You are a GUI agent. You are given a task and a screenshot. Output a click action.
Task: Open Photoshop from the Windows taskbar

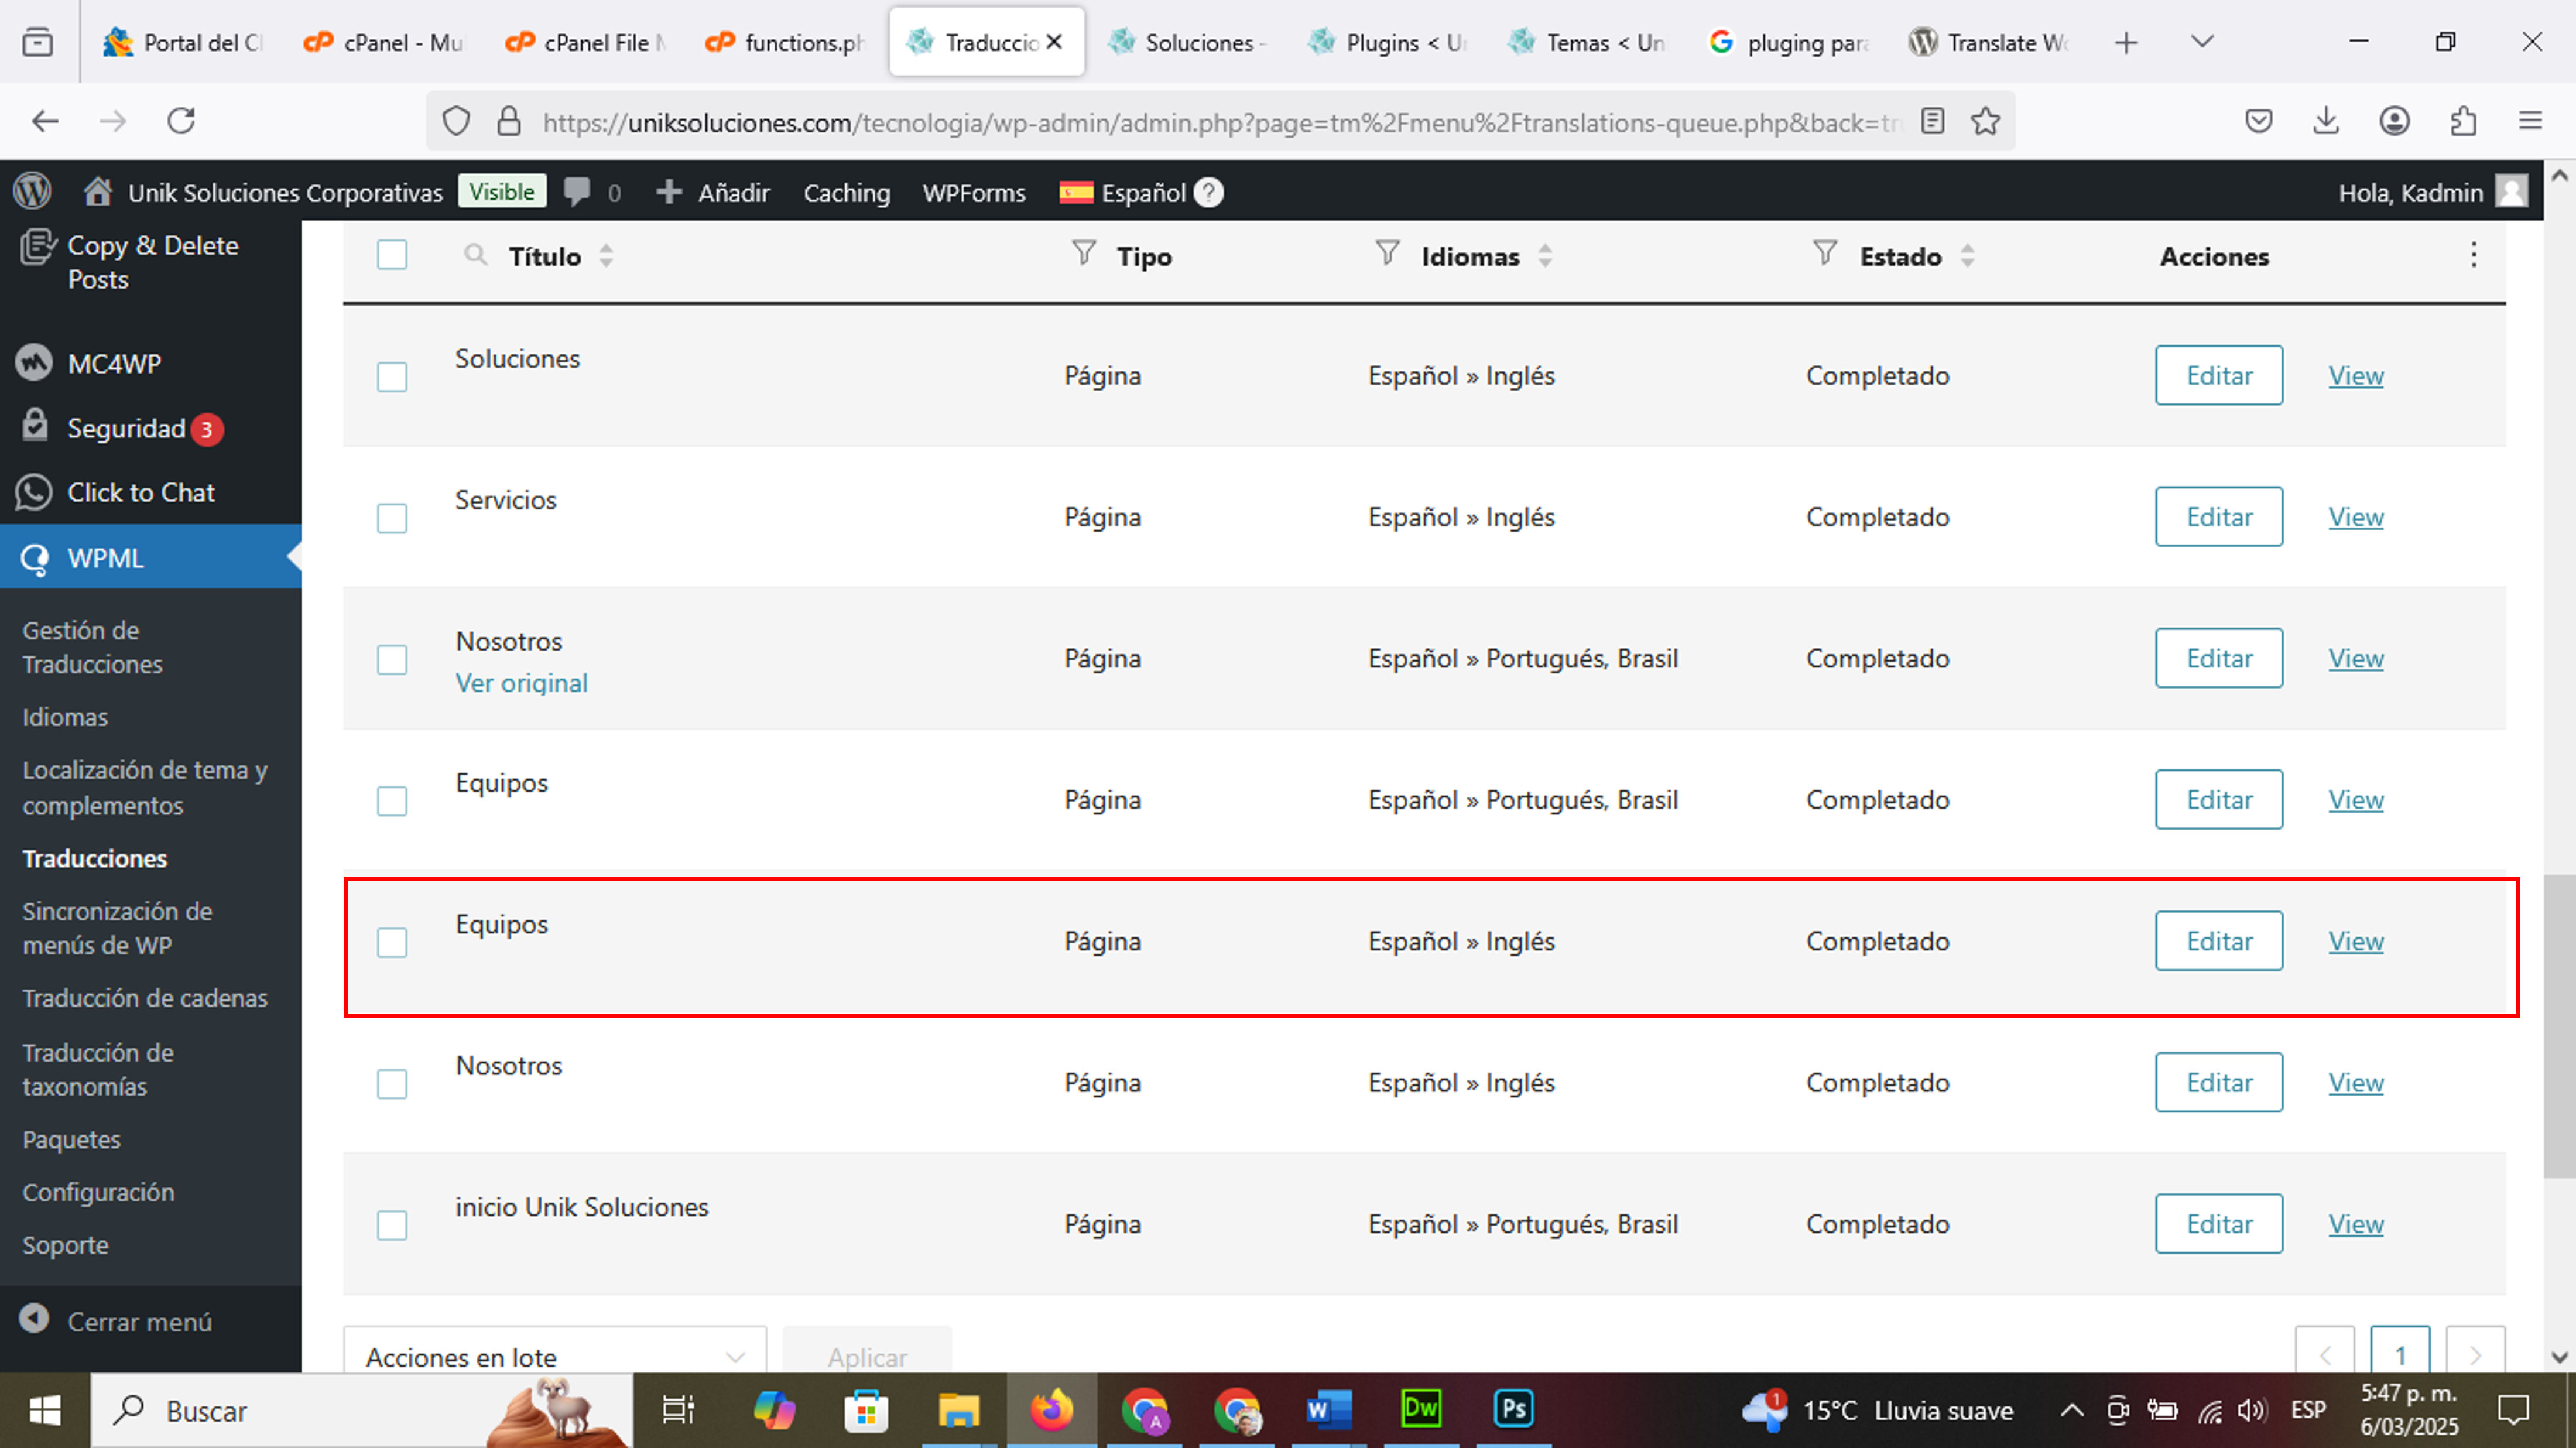(1513, 1410)
